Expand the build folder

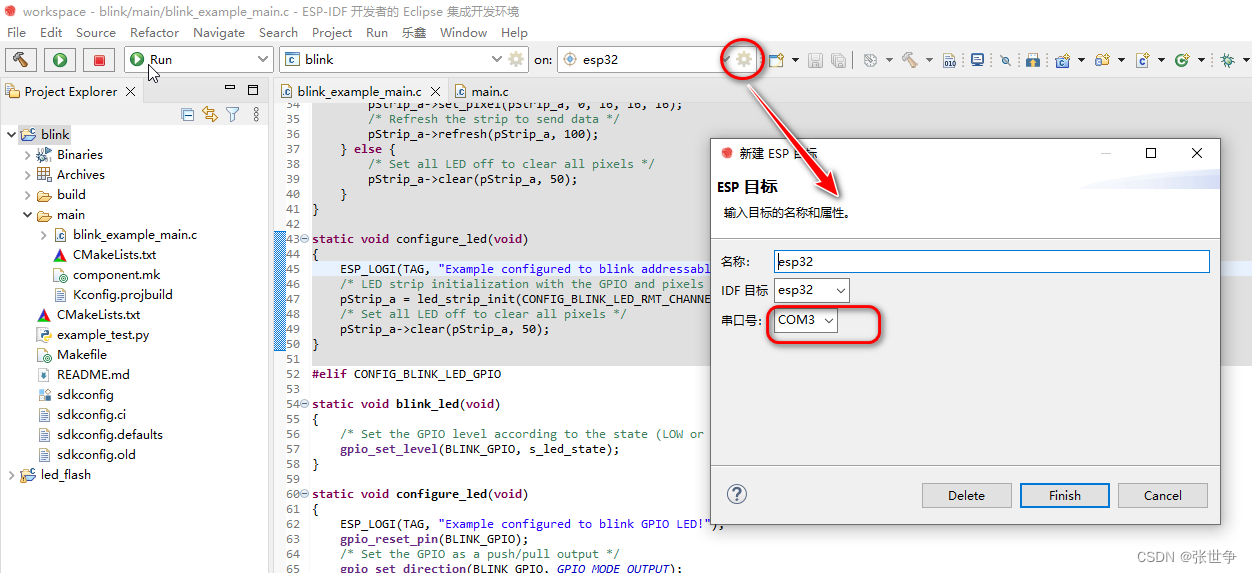pos(27,195)
